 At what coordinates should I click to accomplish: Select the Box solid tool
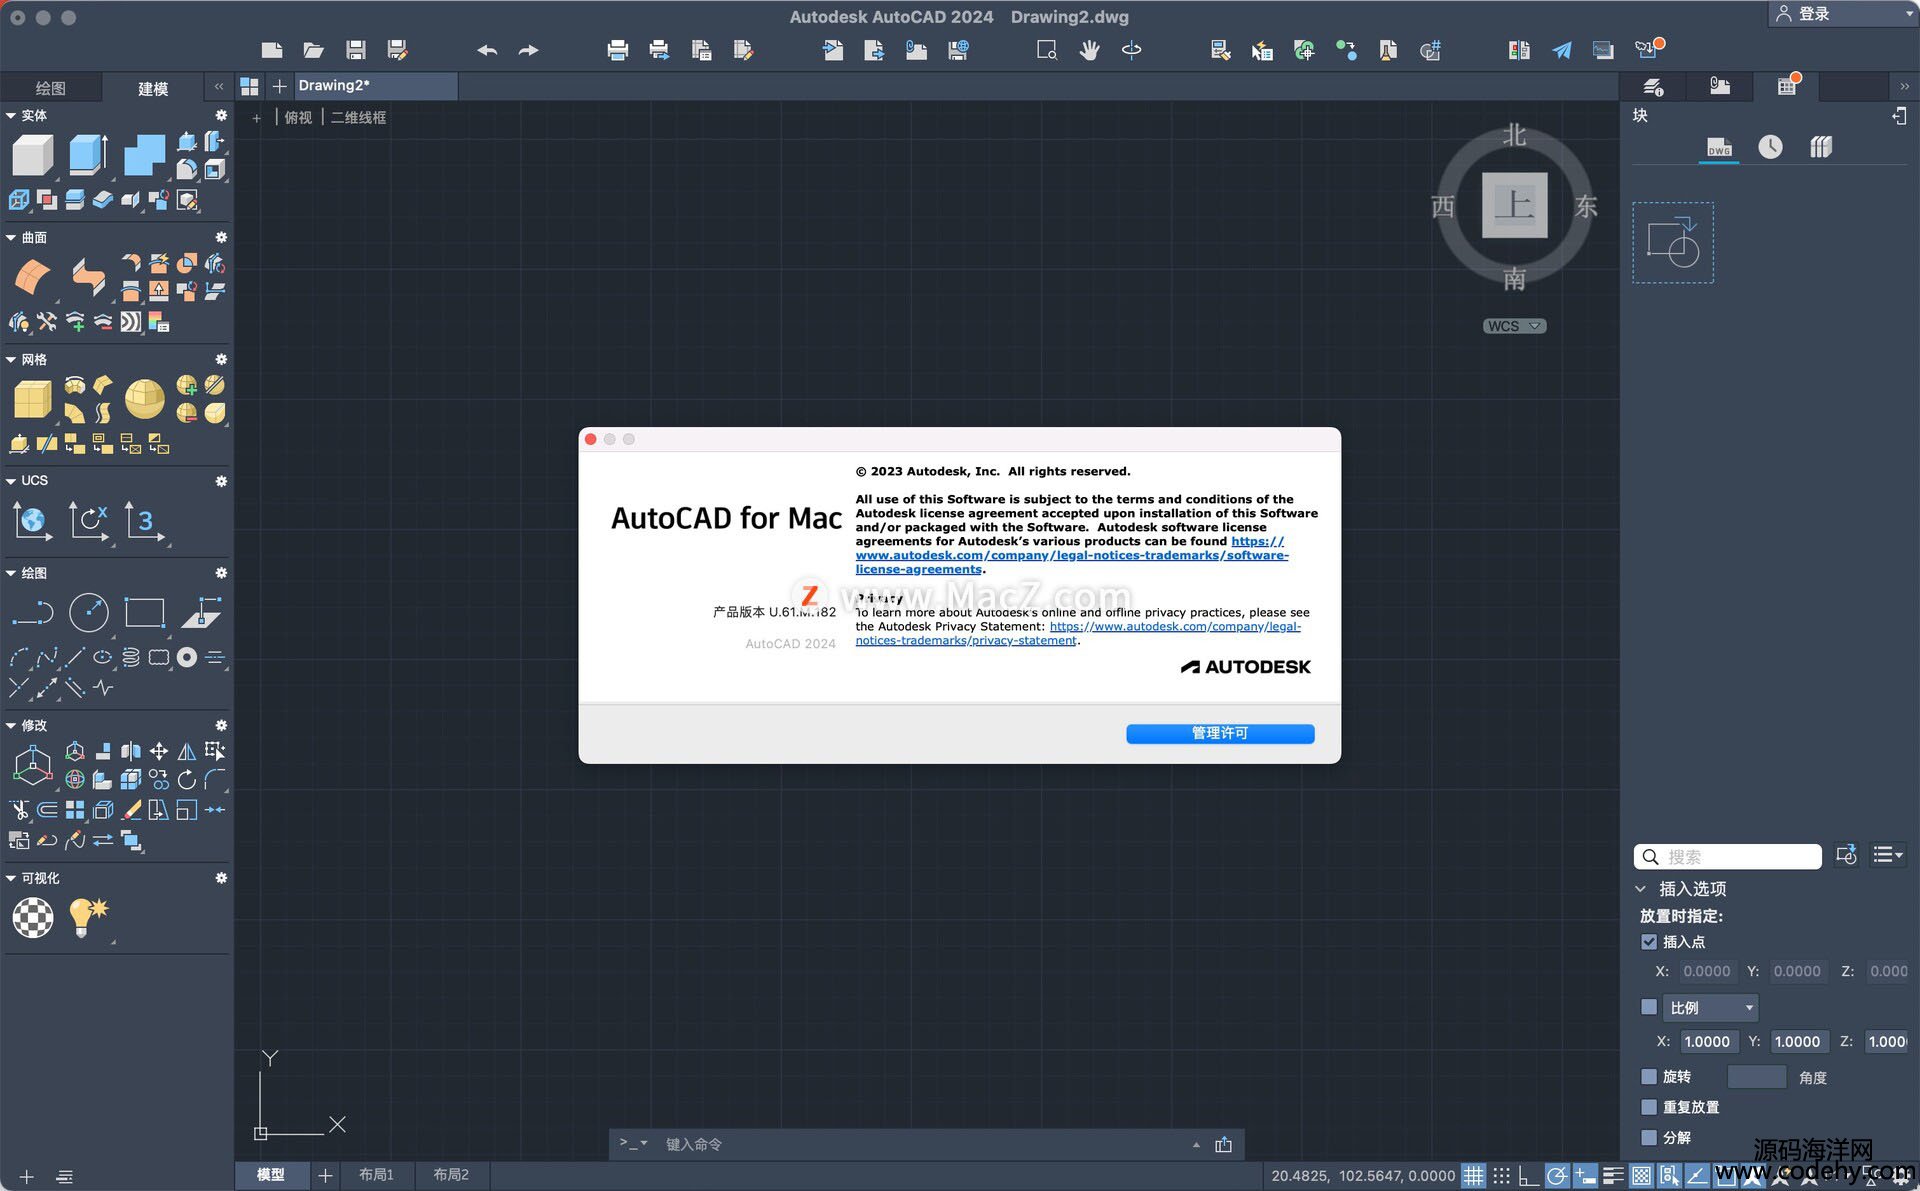33,157
